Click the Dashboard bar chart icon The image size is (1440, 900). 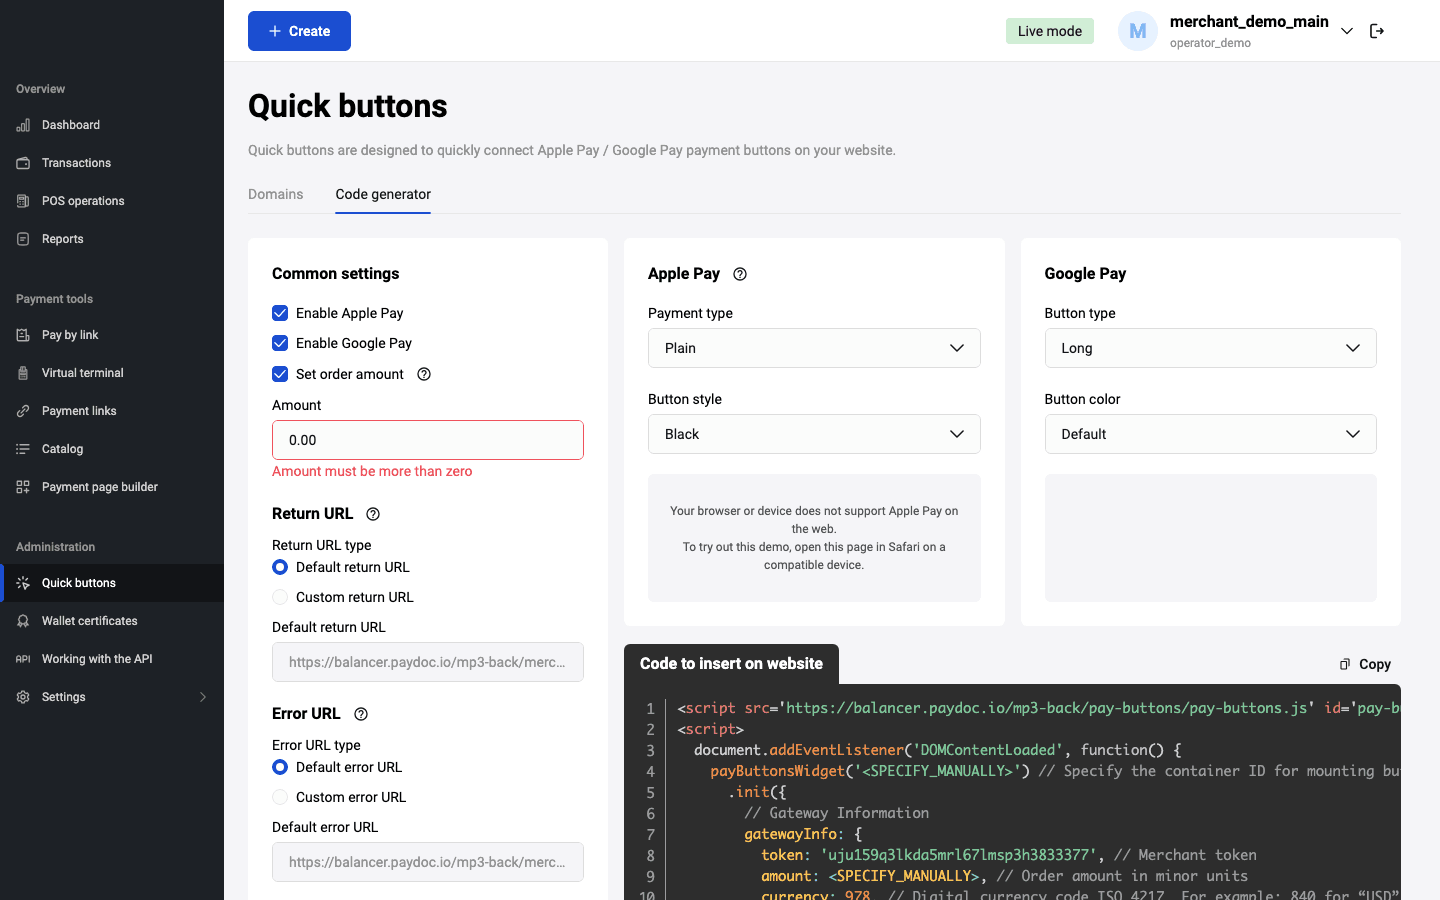(23, 125)
